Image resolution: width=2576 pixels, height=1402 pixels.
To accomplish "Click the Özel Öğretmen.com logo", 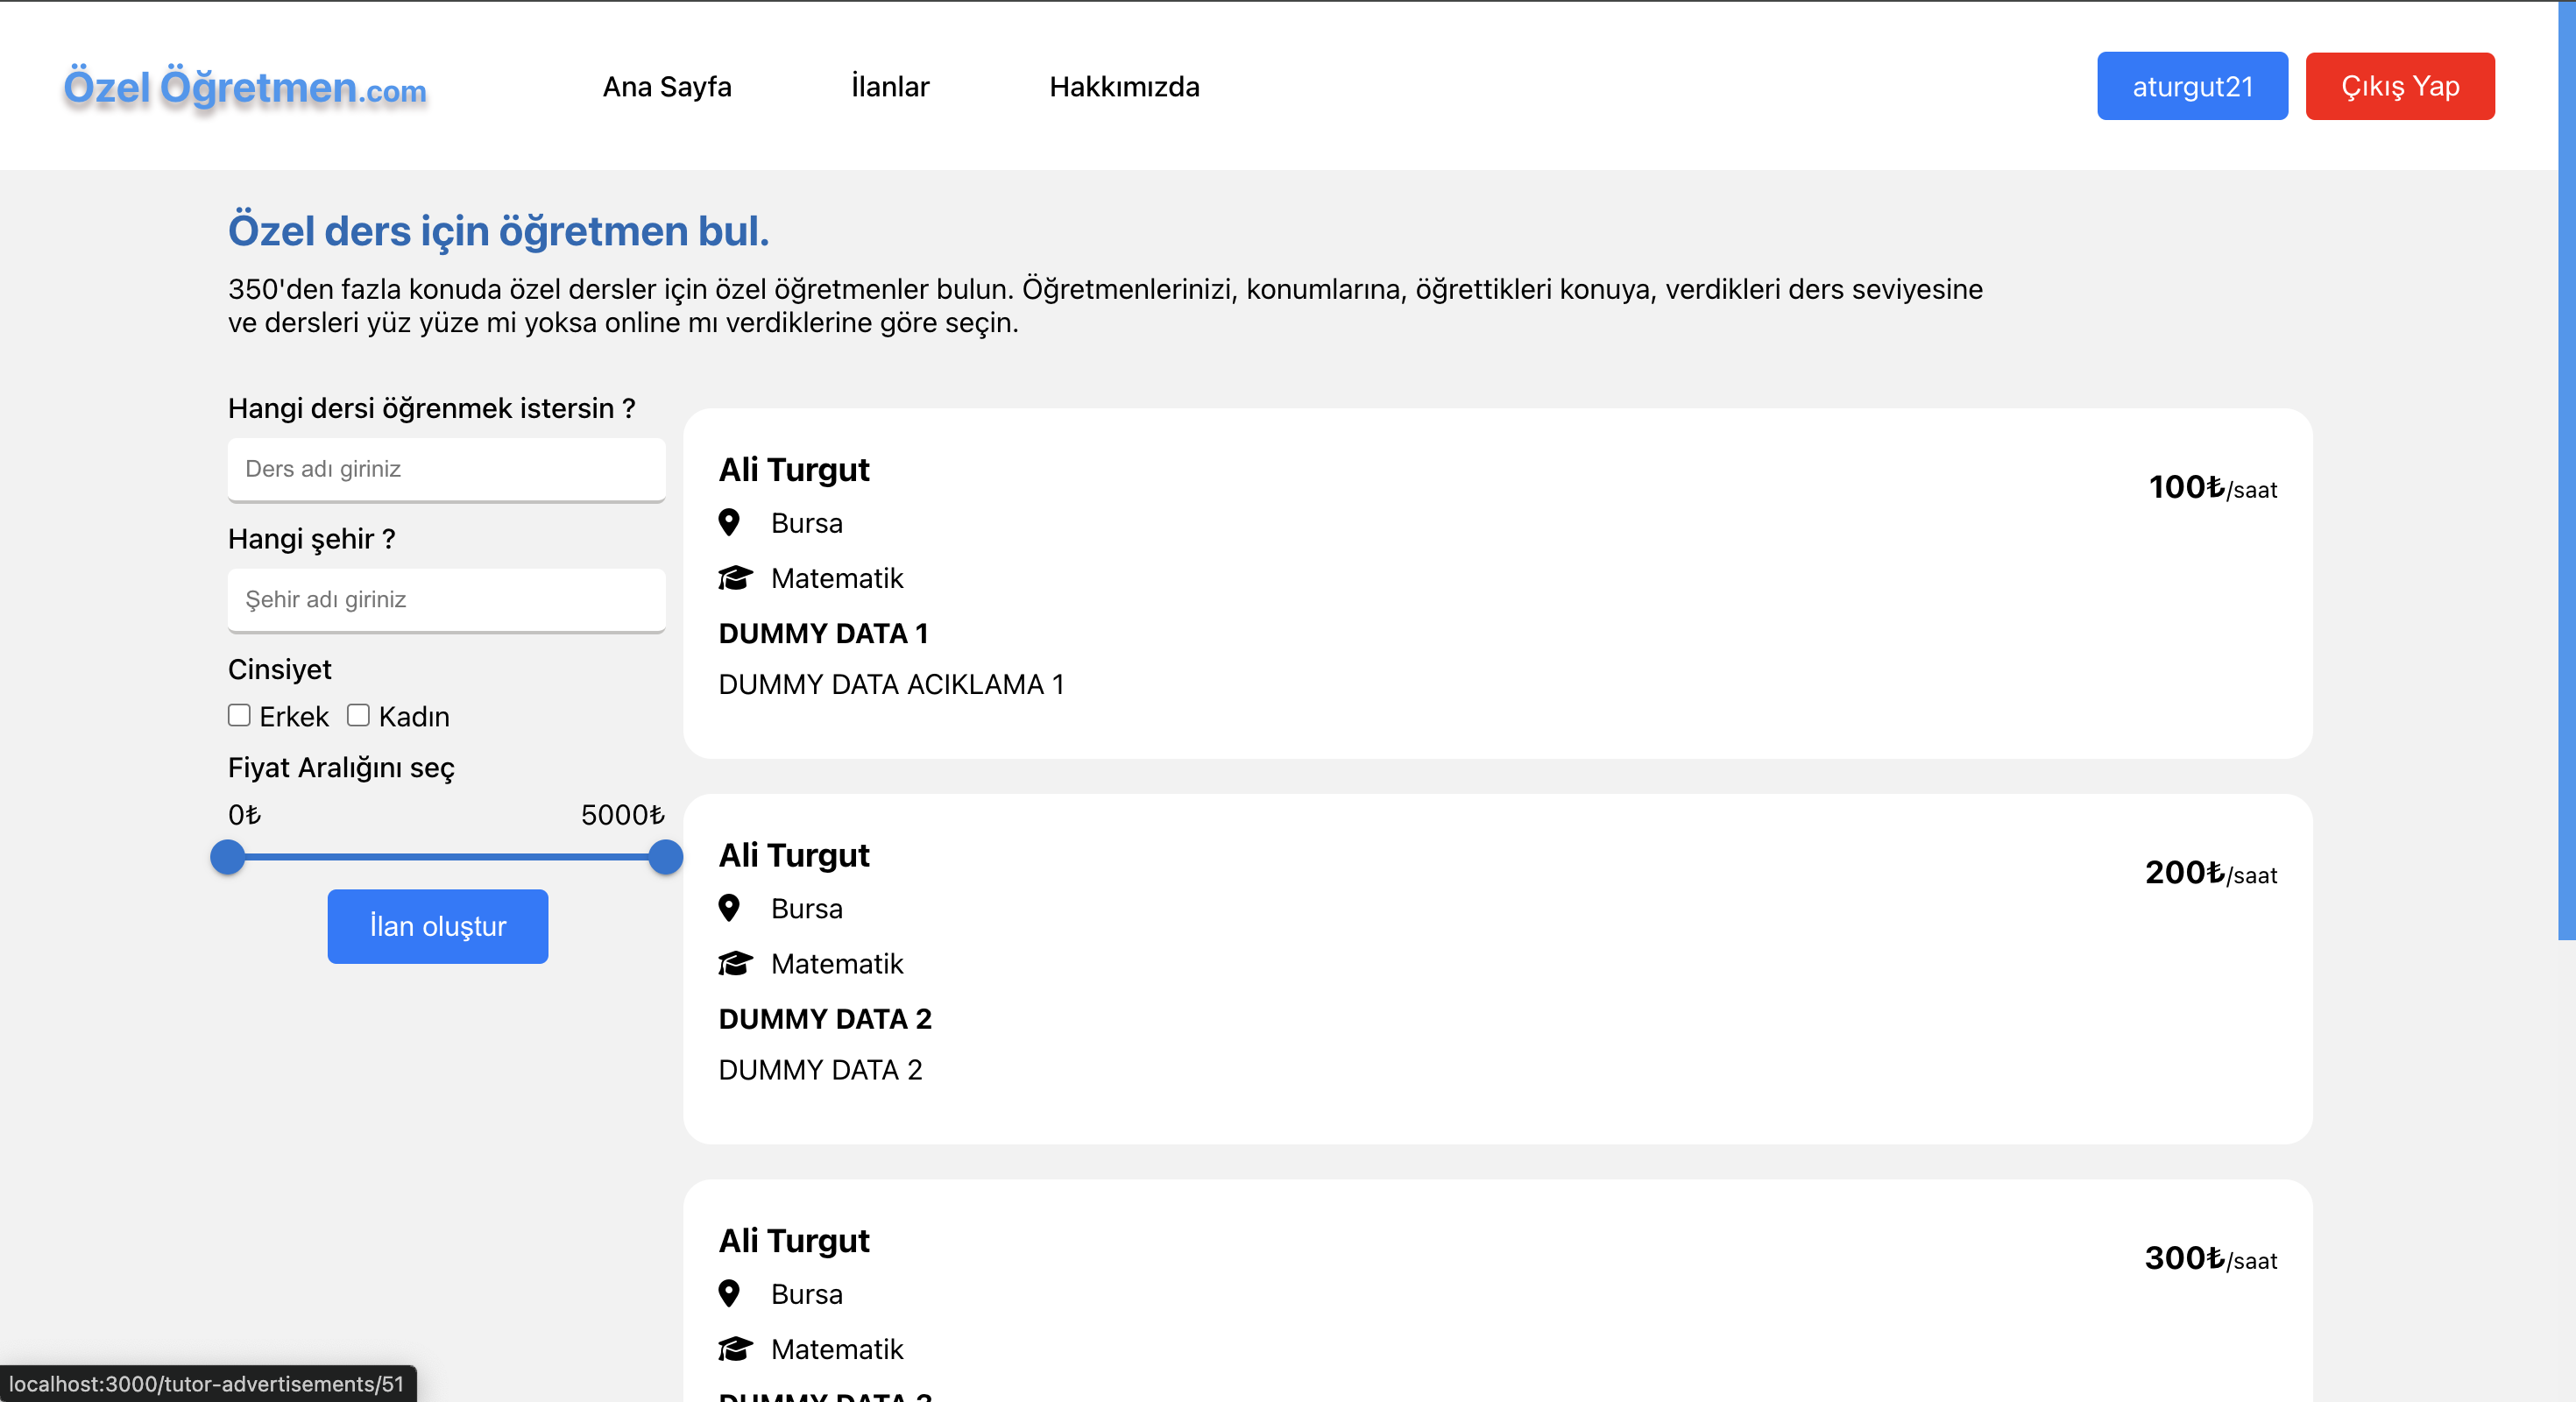I will pos(245,88).
